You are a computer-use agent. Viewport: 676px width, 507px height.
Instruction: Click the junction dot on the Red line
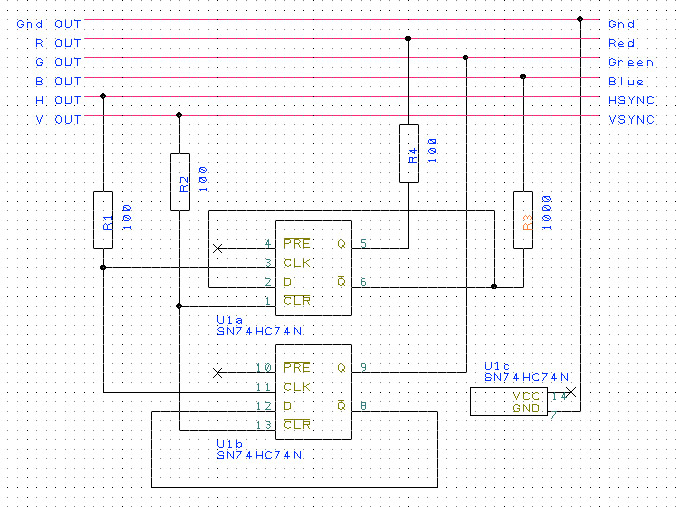click(x=408, y=39)
